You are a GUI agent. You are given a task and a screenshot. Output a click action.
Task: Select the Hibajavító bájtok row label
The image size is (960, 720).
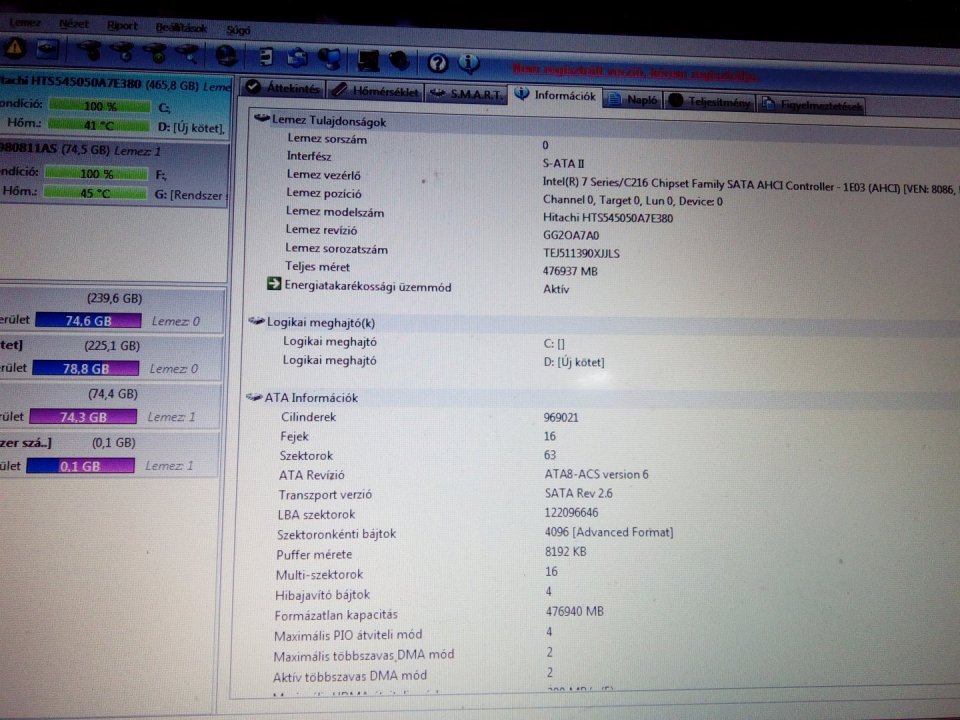click(x=322, y=594)
